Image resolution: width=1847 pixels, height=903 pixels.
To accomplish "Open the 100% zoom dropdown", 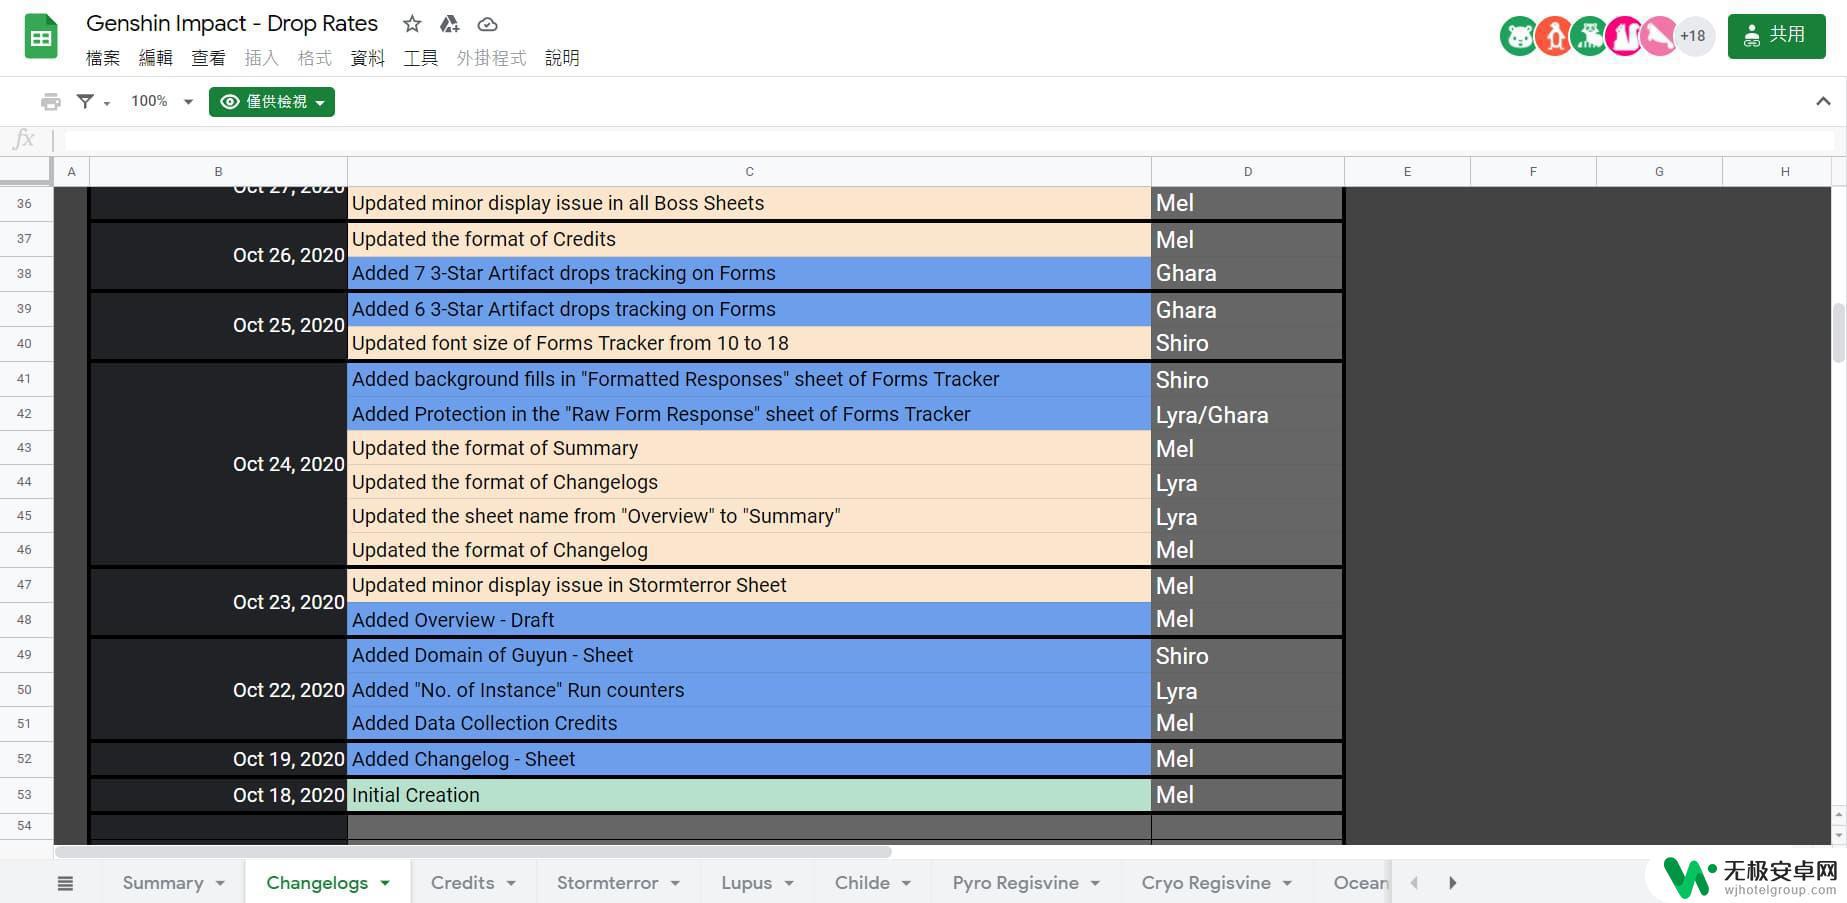I will tap(161, 101).
